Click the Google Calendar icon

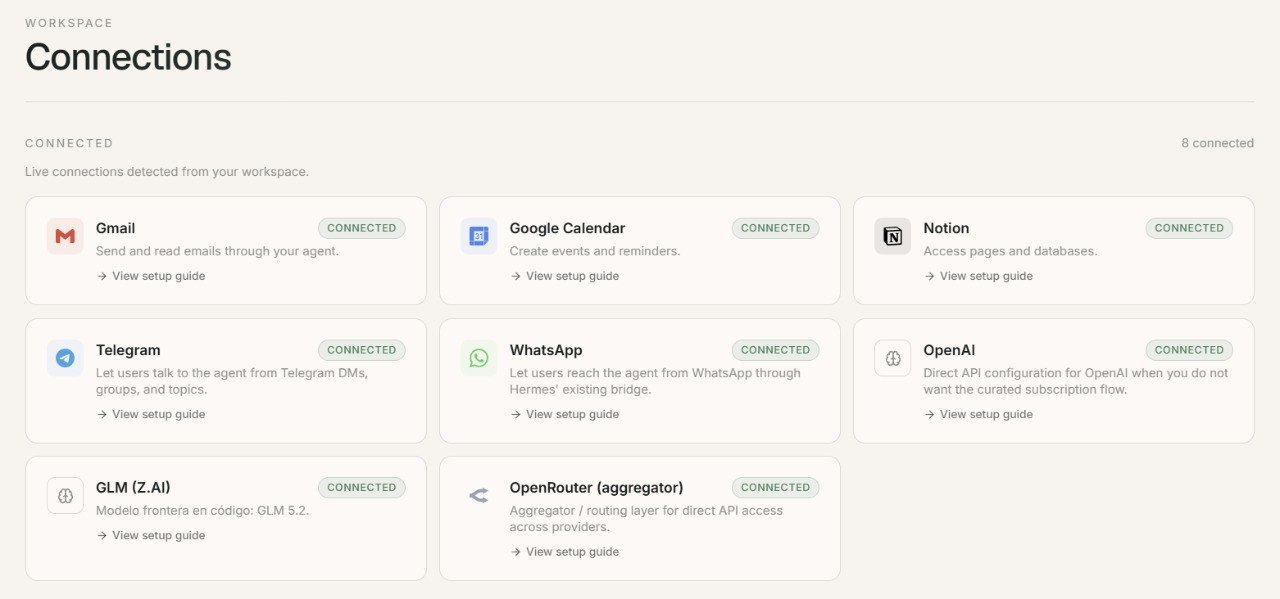pos(479,236)
